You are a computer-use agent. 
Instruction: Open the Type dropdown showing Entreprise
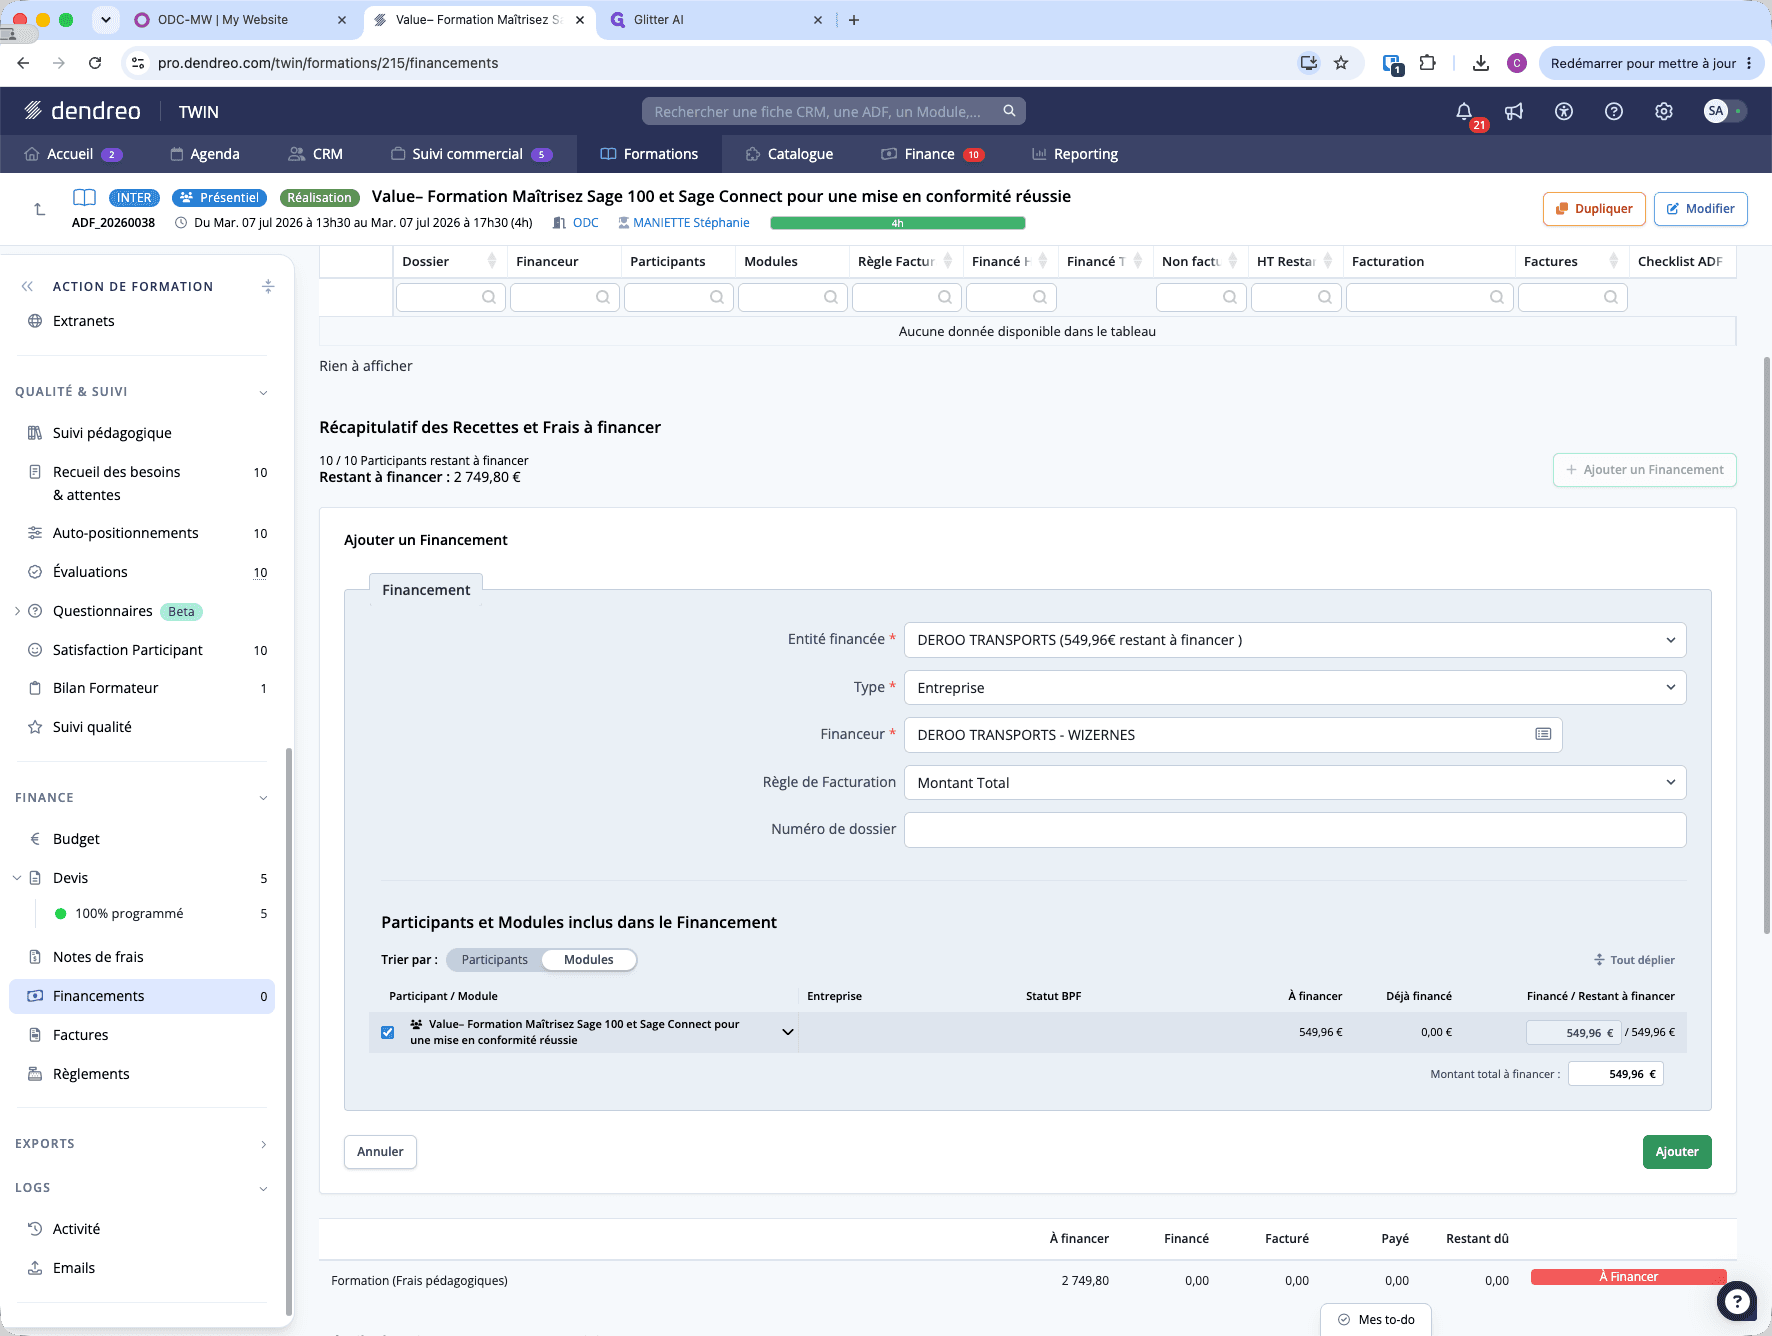(1295, 687)
